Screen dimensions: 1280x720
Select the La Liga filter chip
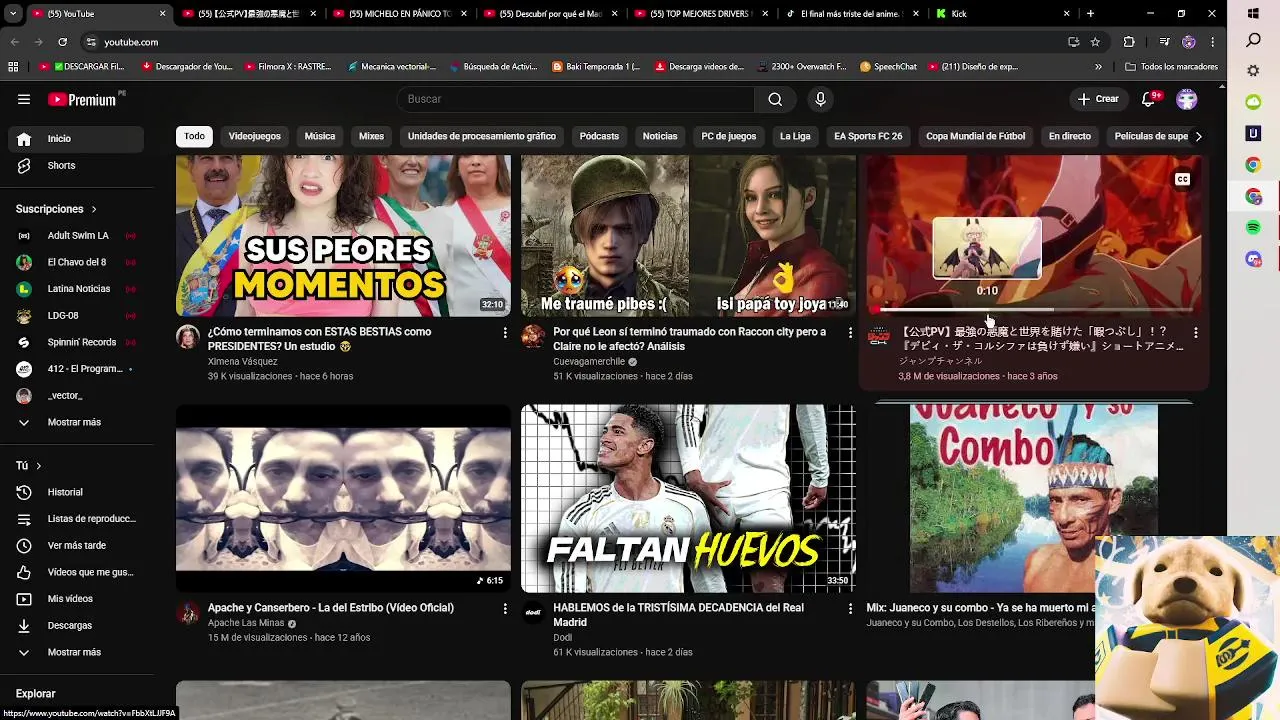pyautogui.click(x=795, y=136)
